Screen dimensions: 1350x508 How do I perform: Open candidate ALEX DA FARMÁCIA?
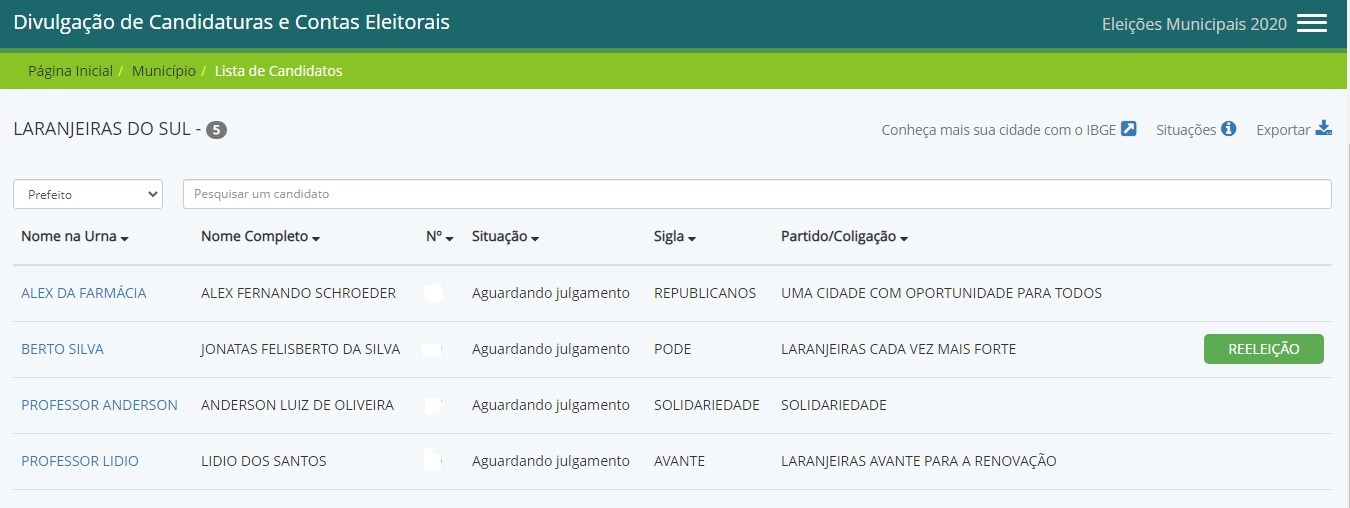(83, 293)
